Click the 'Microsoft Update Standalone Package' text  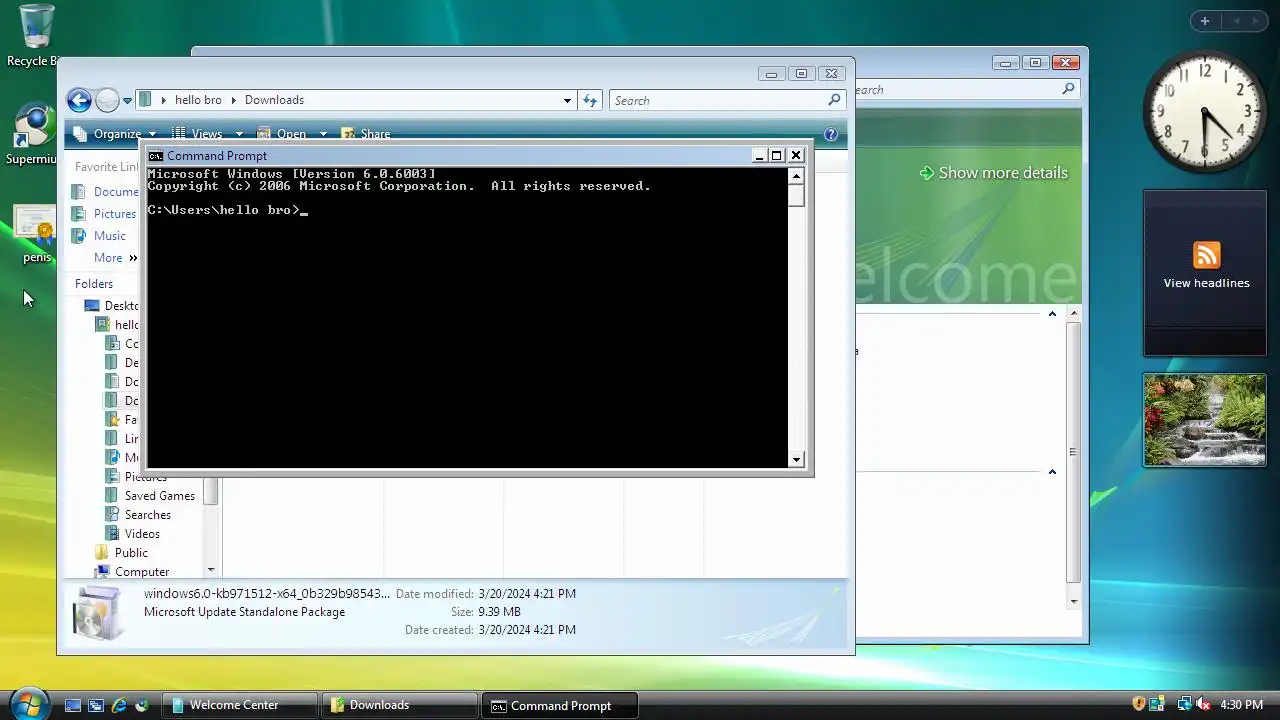(x=244, y=612)
